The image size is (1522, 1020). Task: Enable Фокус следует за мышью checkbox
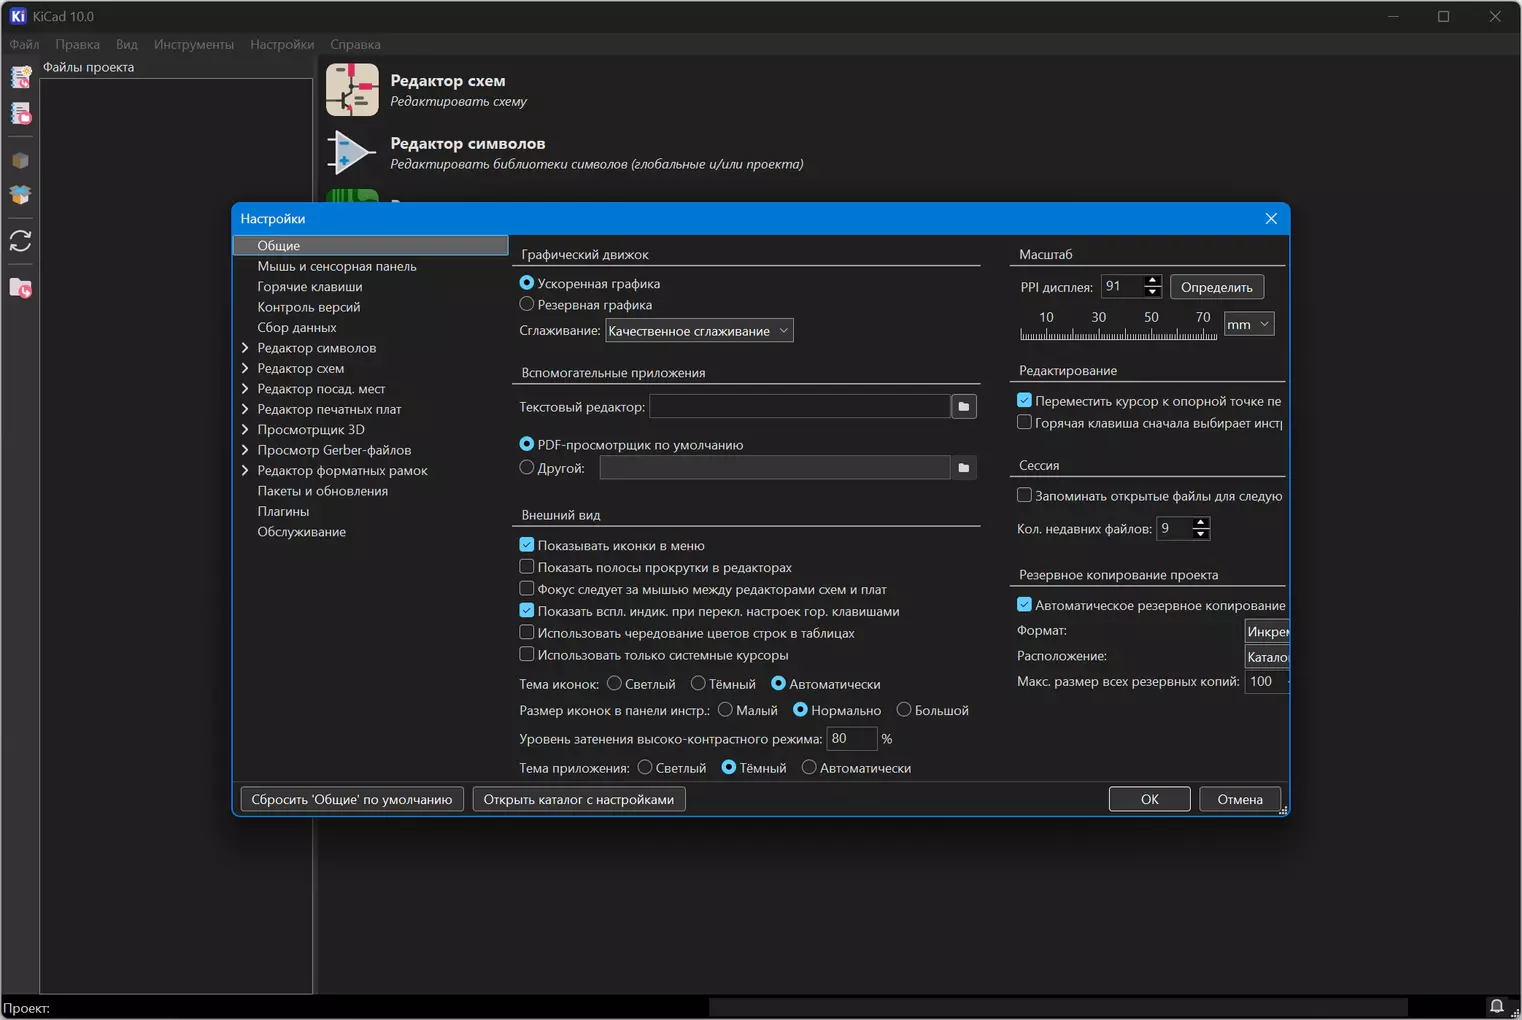[527, 589]
